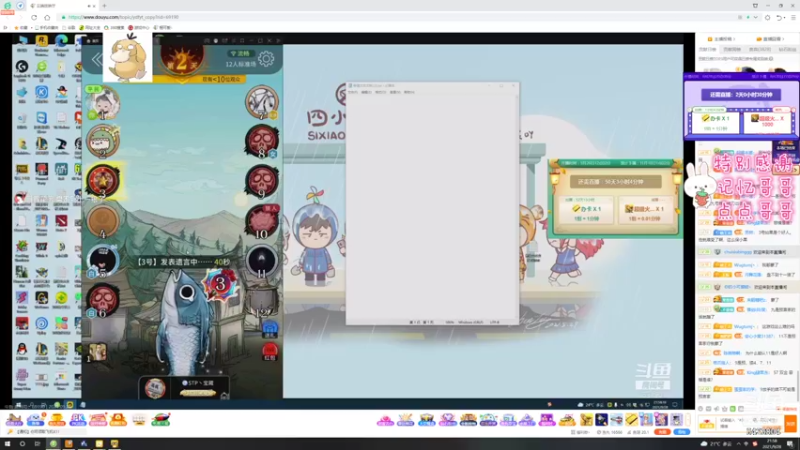Click the day 2 sun badge
This screenshot has height=450, width=800.
182,60
